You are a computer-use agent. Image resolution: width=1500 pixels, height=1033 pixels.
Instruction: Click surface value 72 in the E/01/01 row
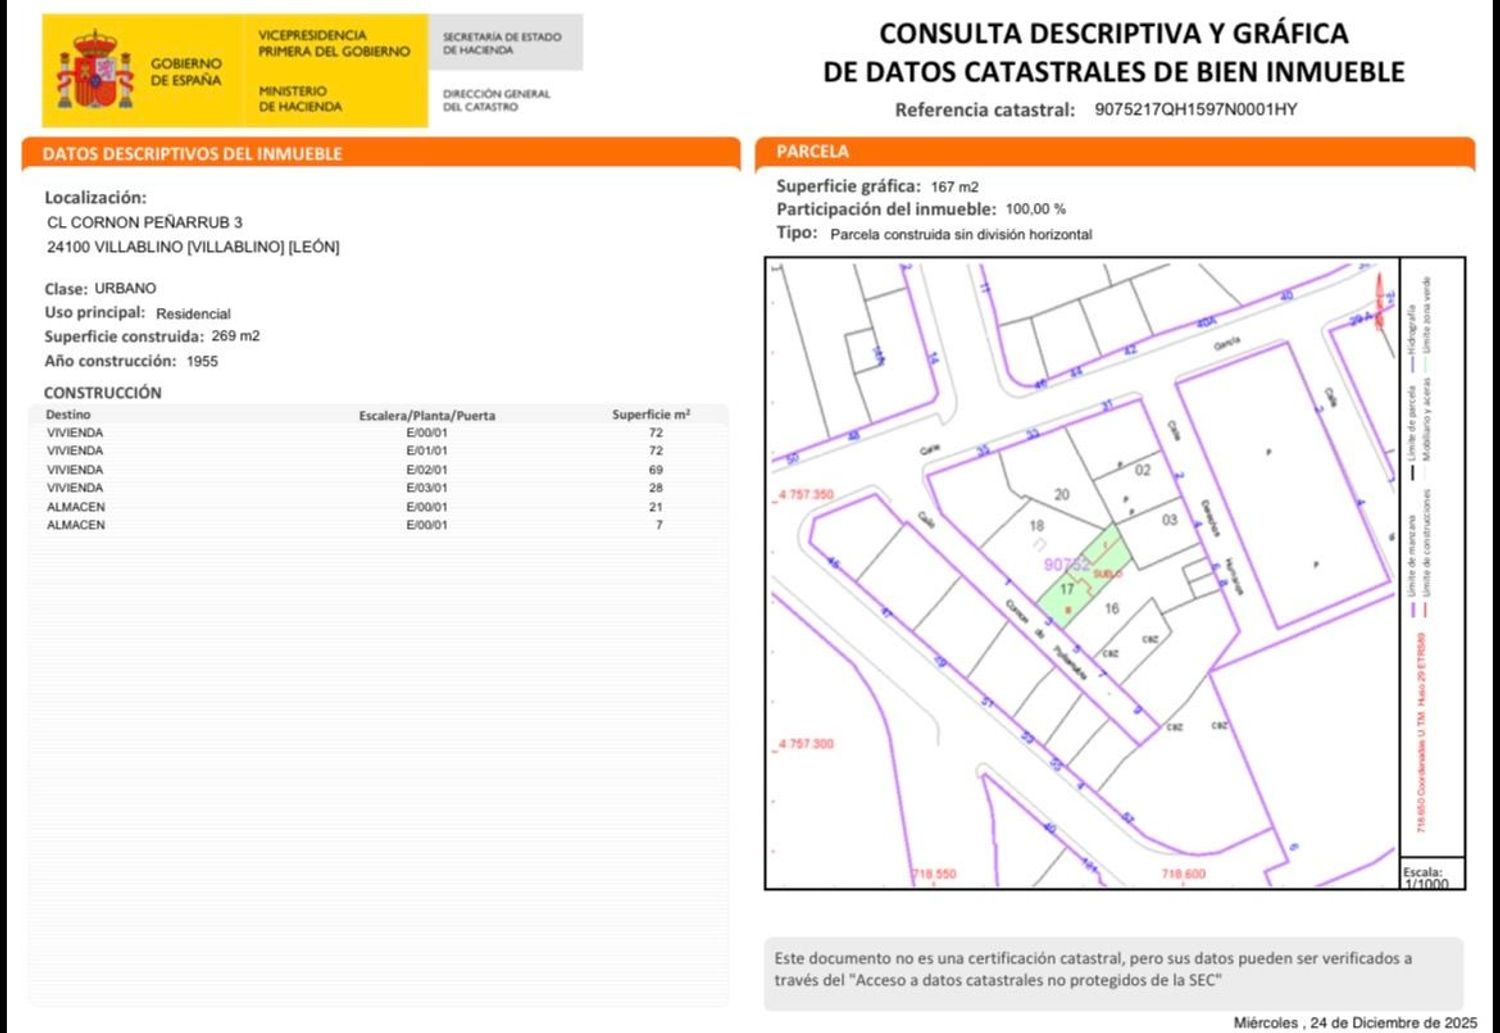point(656,451)
